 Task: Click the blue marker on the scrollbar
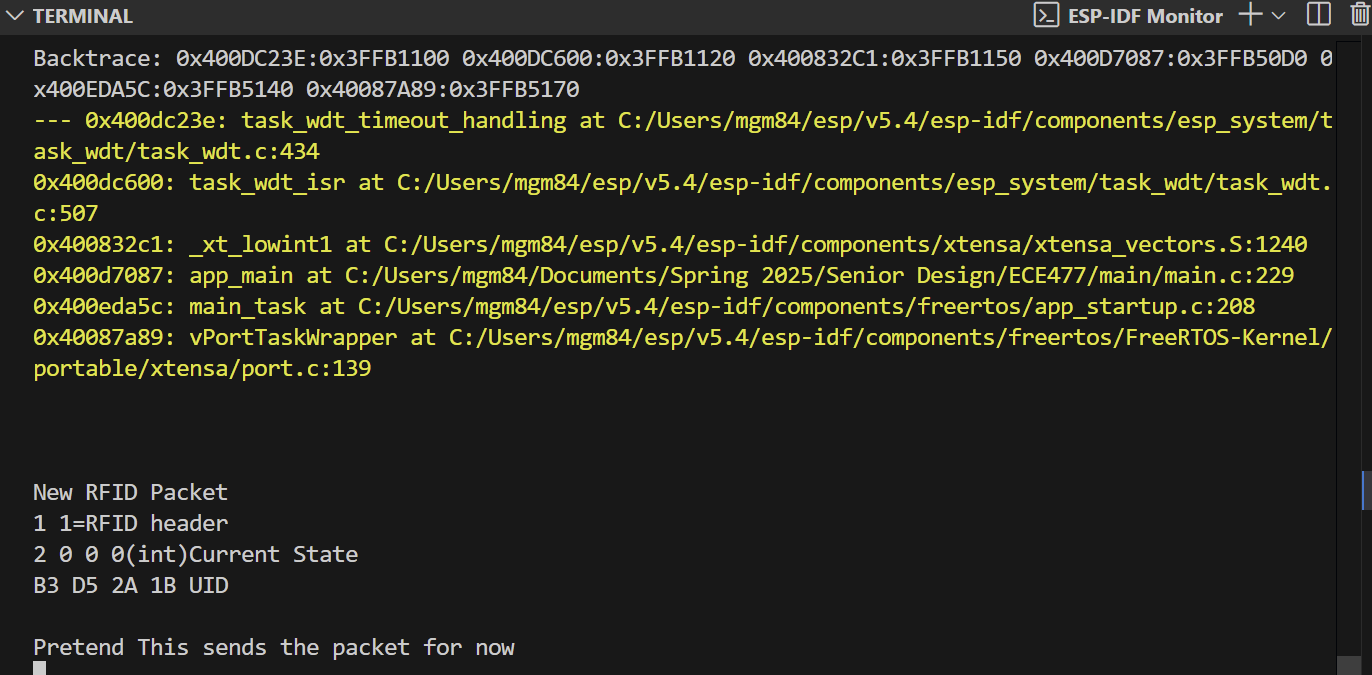click(1365, 489)
